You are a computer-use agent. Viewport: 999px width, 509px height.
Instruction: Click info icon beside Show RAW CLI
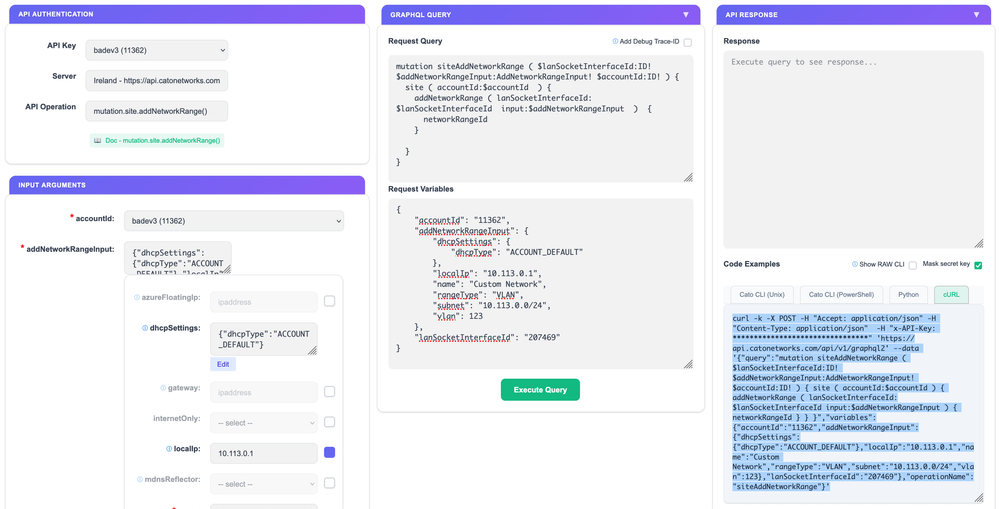[x=853, y=265]
